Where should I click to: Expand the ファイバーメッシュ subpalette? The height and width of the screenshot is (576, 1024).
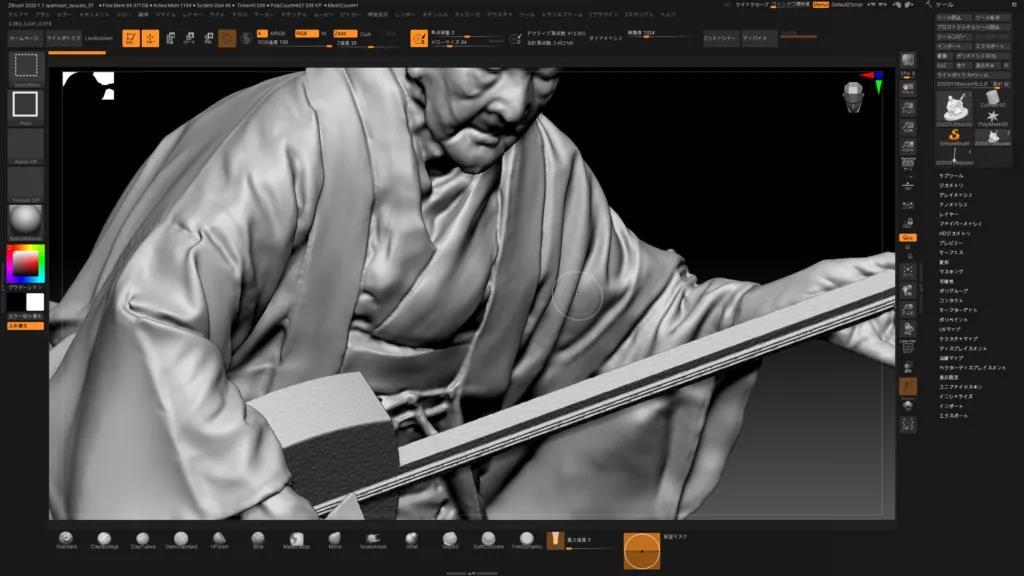tap(960, 224)
